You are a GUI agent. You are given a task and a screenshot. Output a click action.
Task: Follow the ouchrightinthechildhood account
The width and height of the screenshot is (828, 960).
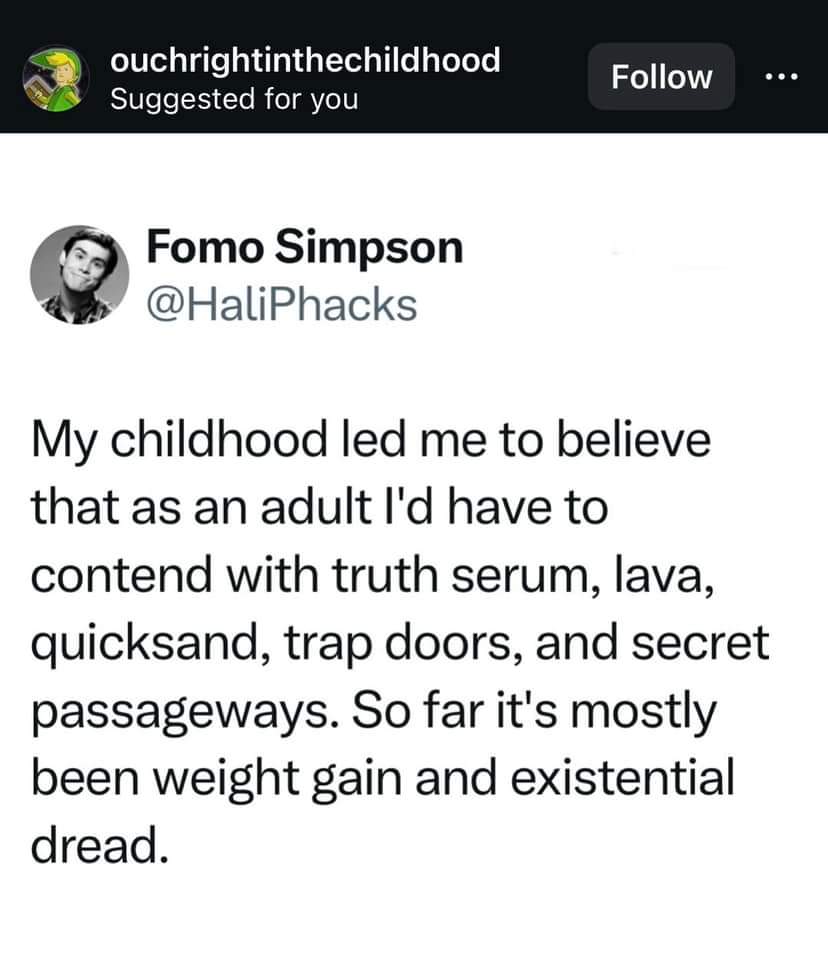[661, 77]
